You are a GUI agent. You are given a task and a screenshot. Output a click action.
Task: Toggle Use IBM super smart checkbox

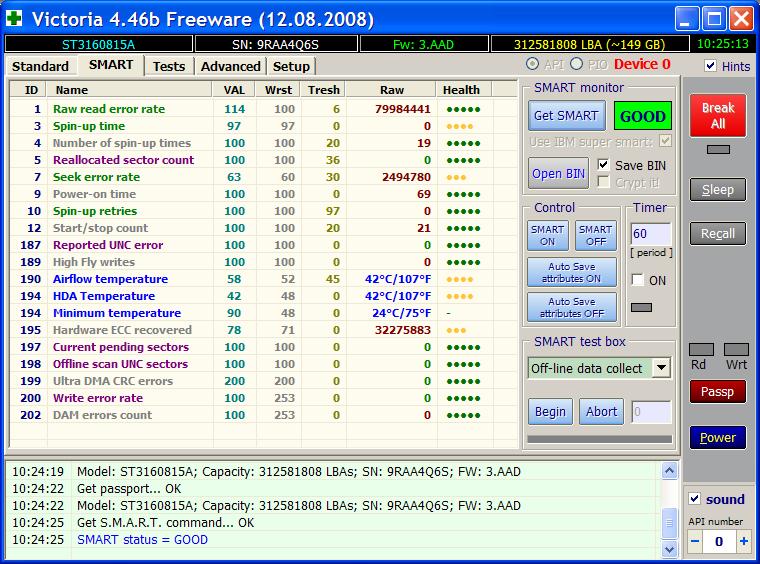pyautogui.click(x=665, y=141)
